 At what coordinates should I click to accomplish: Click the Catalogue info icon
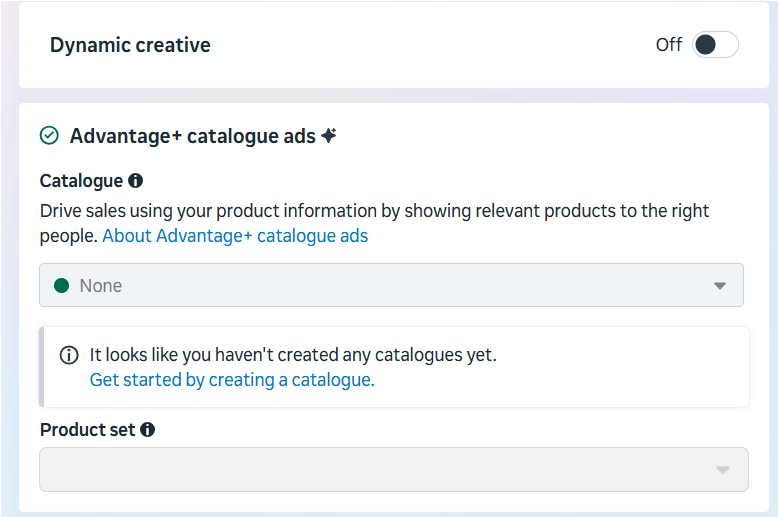pos(135,181)
